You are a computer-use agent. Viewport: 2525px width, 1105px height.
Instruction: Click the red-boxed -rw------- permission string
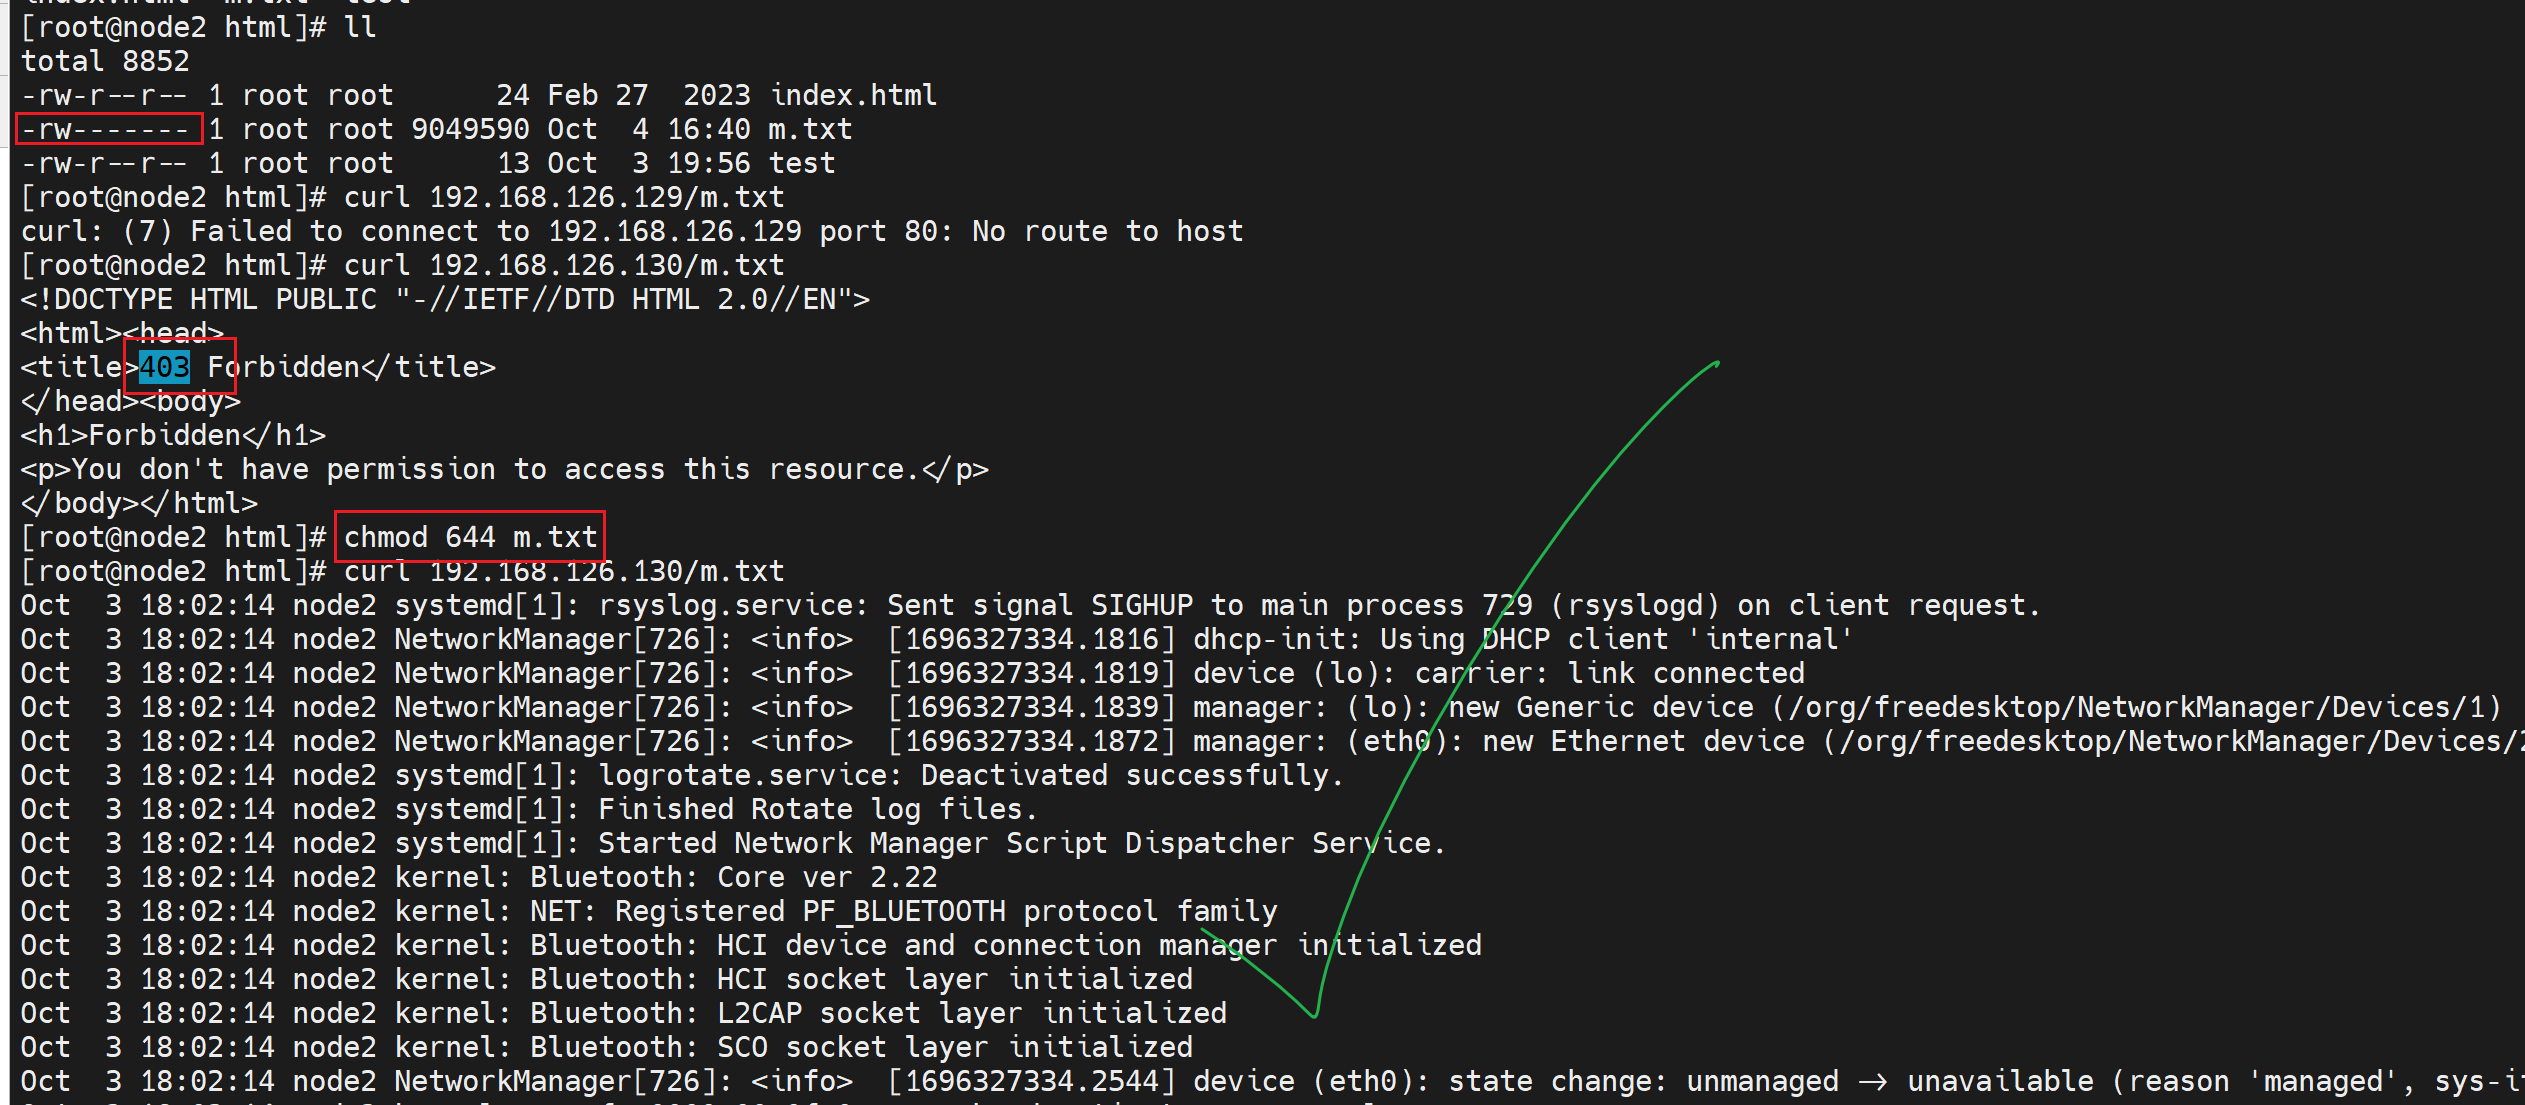pos(109,130)
